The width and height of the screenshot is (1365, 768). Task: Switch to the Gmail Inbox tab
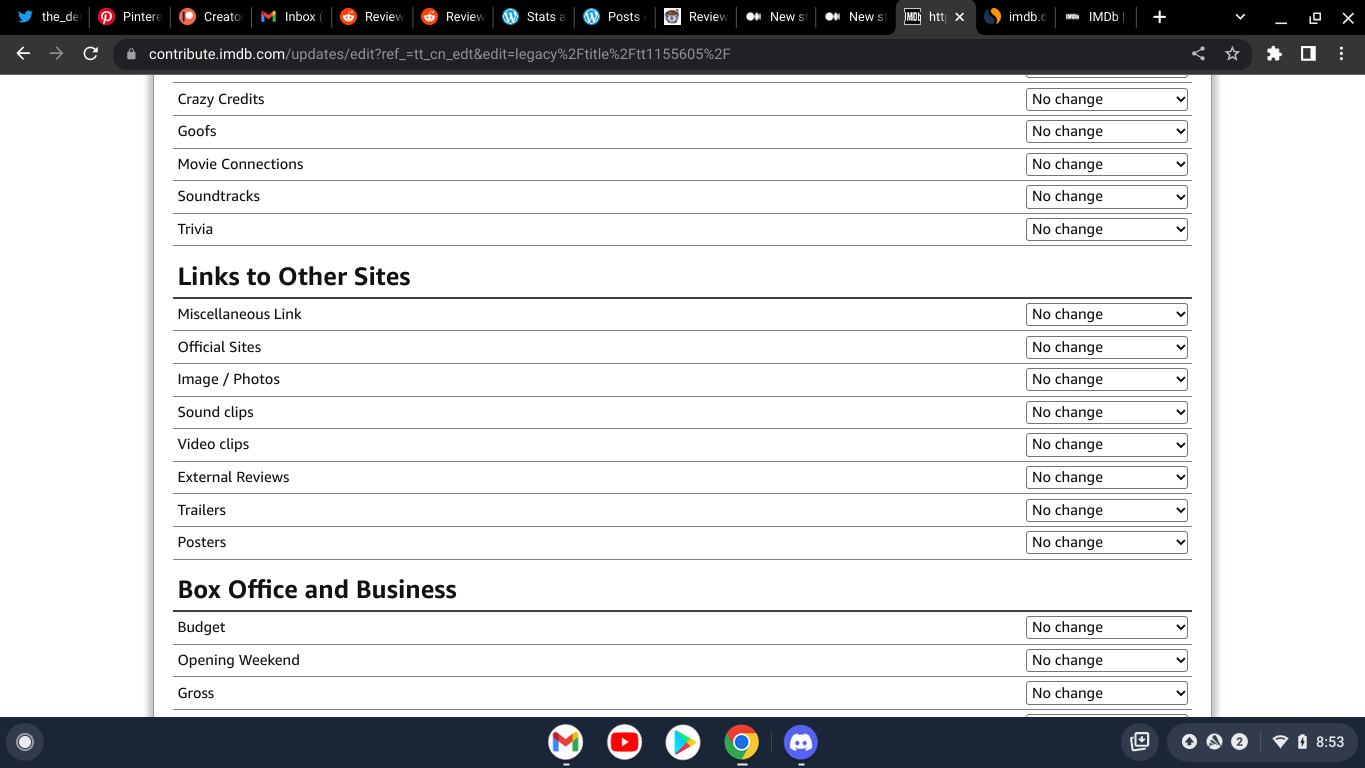[290, 17]
